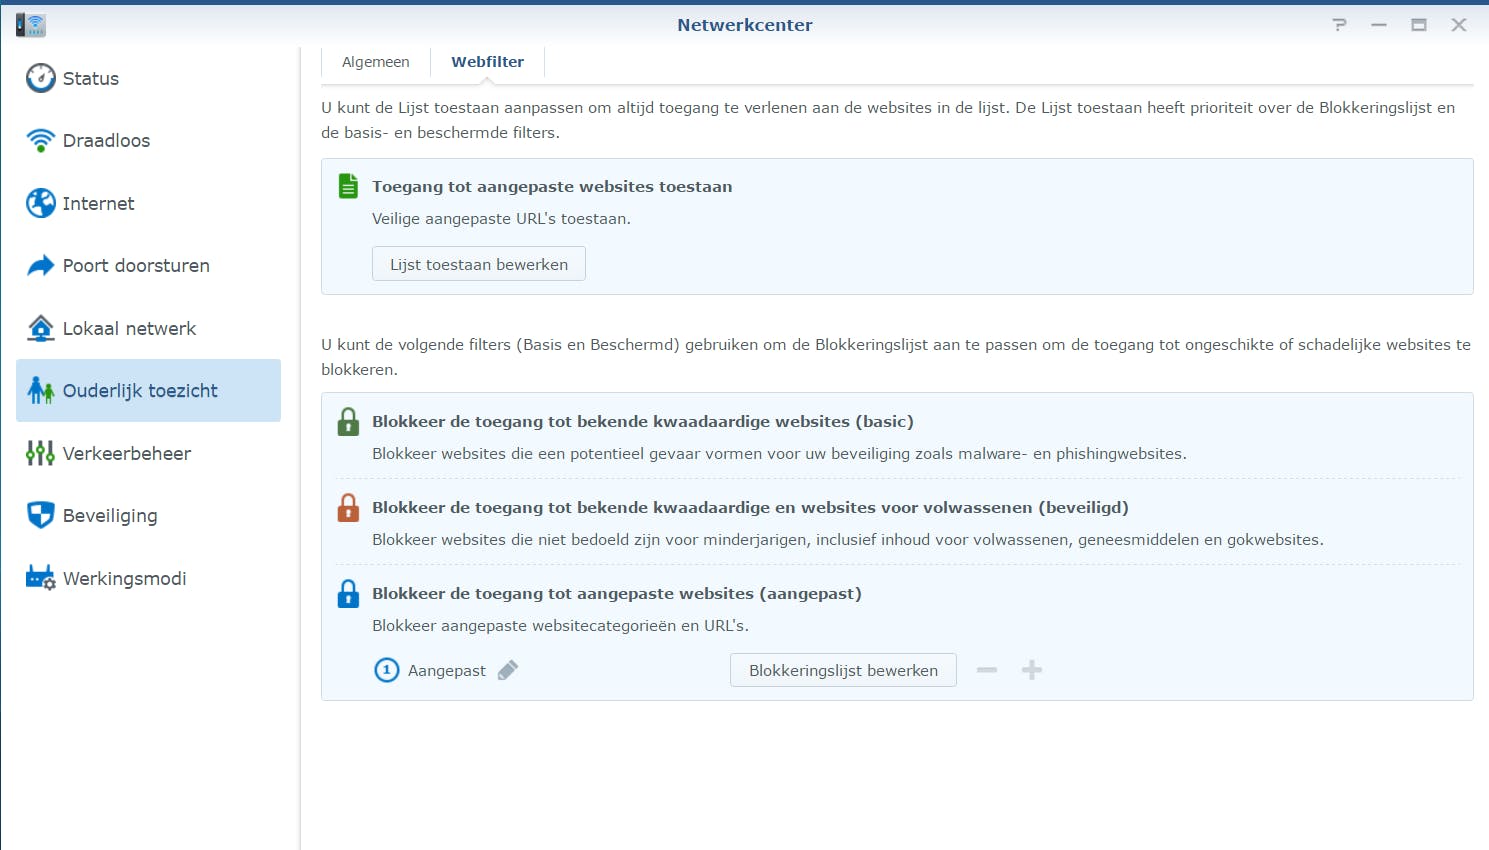Screen dimensions: 1489x850
Task: Open the Status section icon
Action: (x=41, y=78)
